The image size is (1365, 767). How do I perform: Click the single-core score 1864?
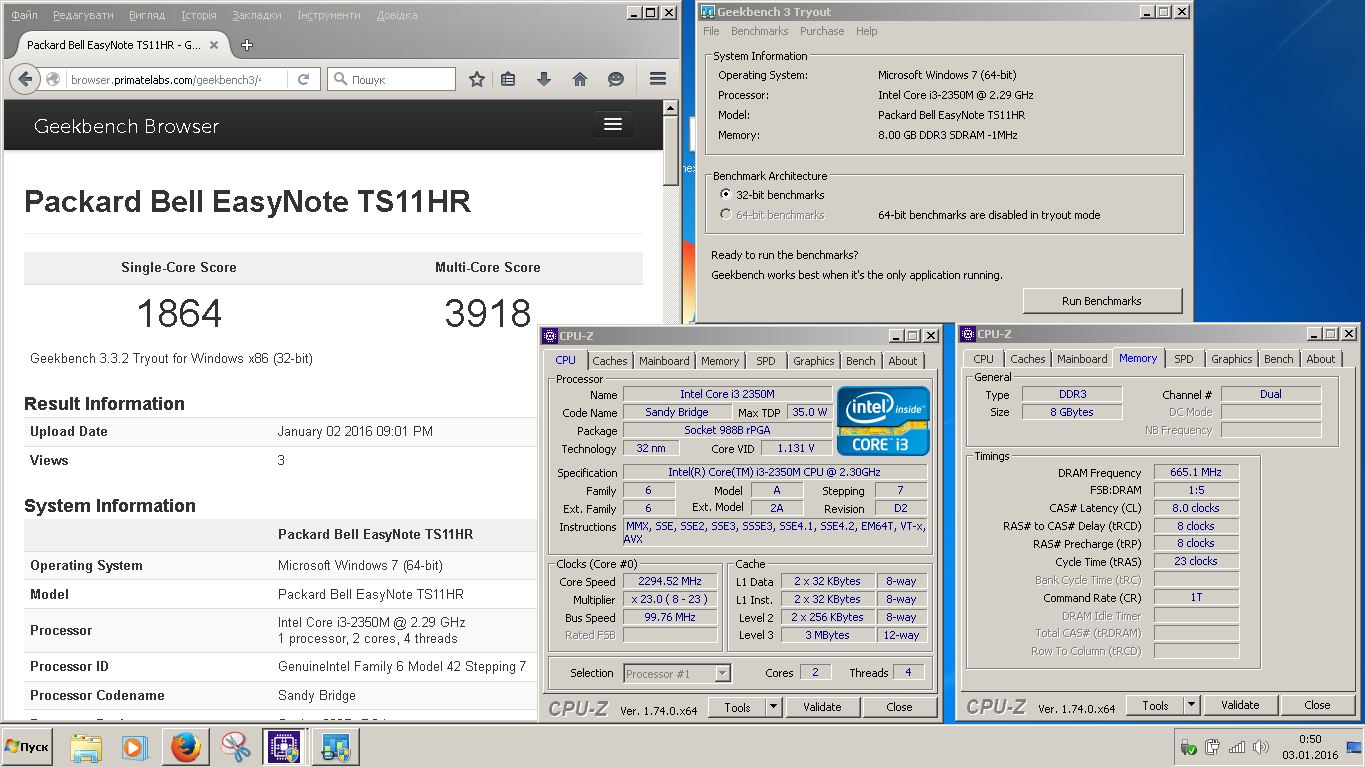(179, 314)
